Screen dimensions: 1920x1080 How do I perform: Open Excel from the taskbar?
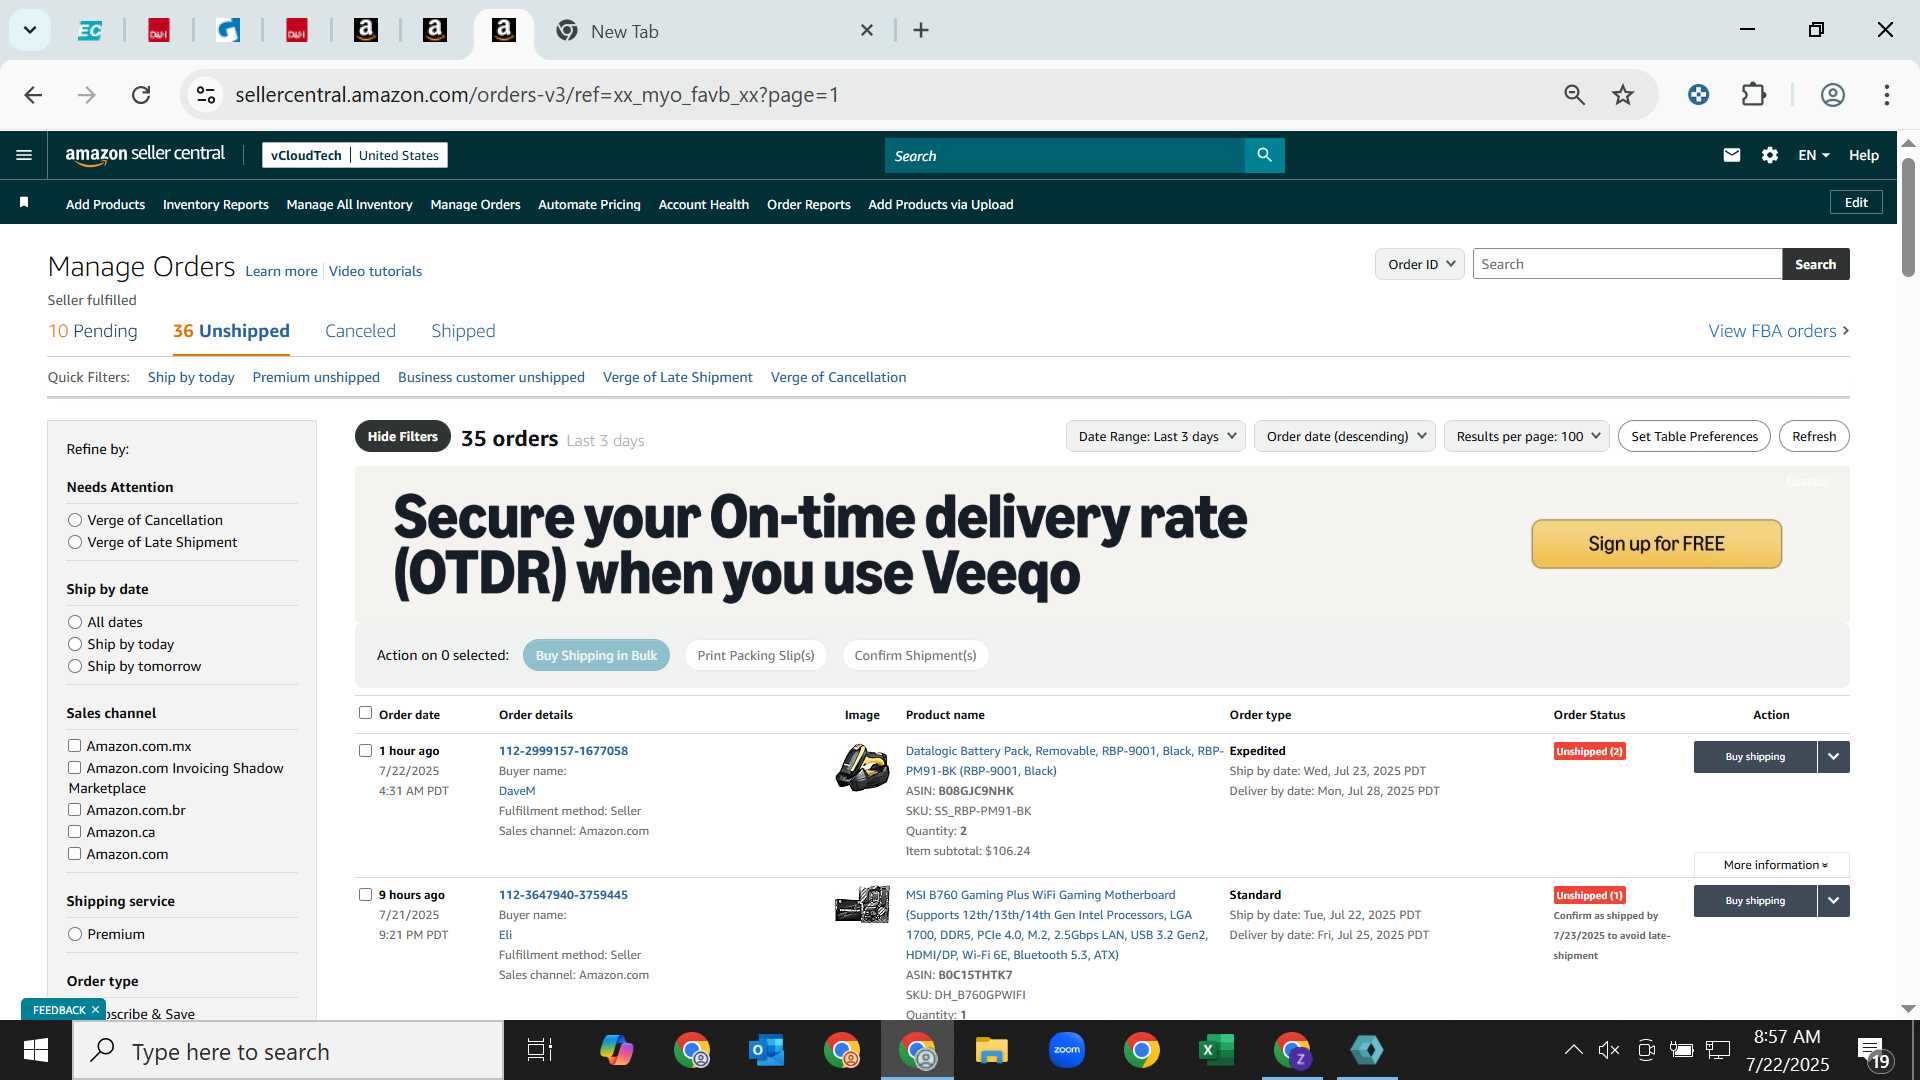click(x=1217, y=1051)
